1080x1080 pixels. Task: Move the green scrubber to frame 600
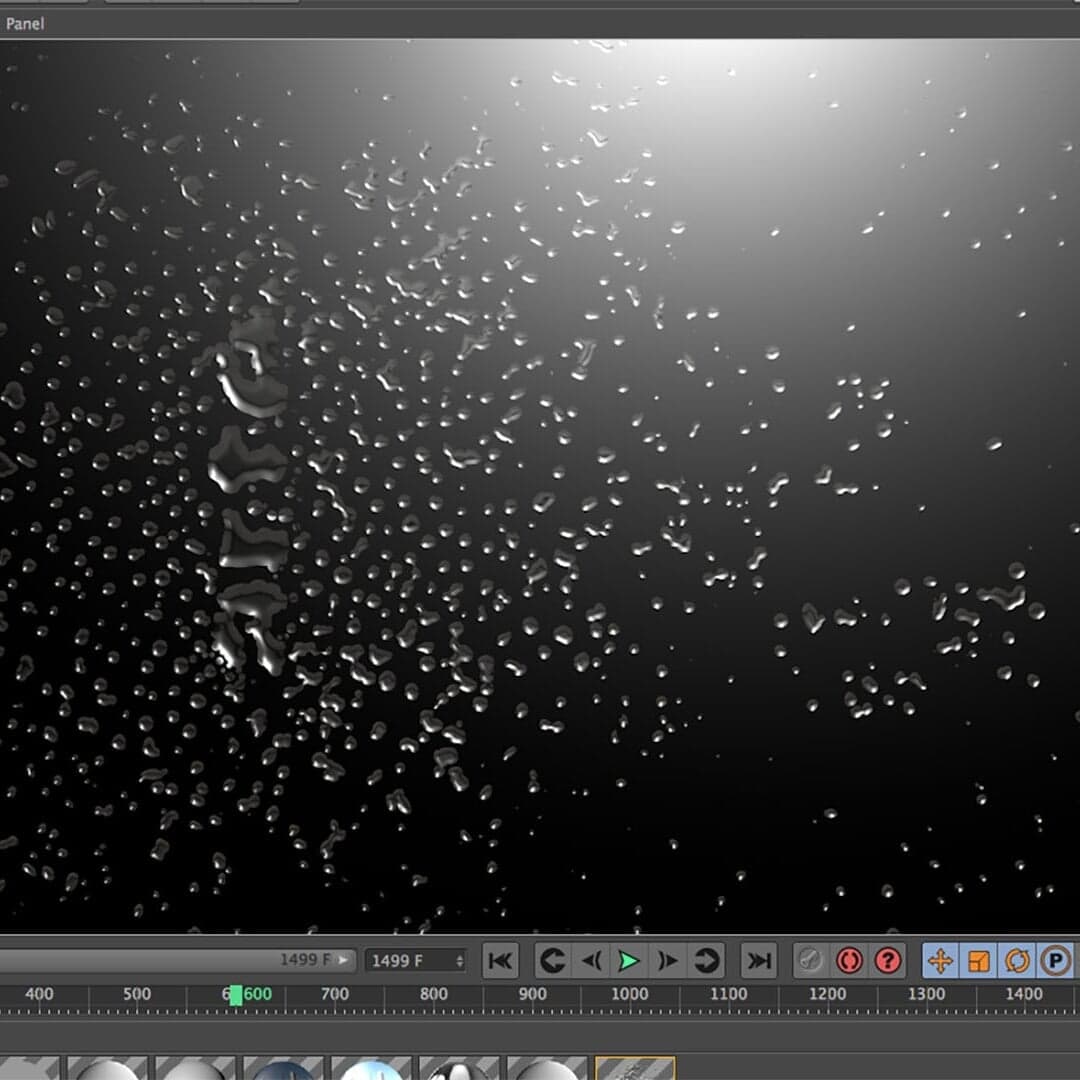pos(237,994)
